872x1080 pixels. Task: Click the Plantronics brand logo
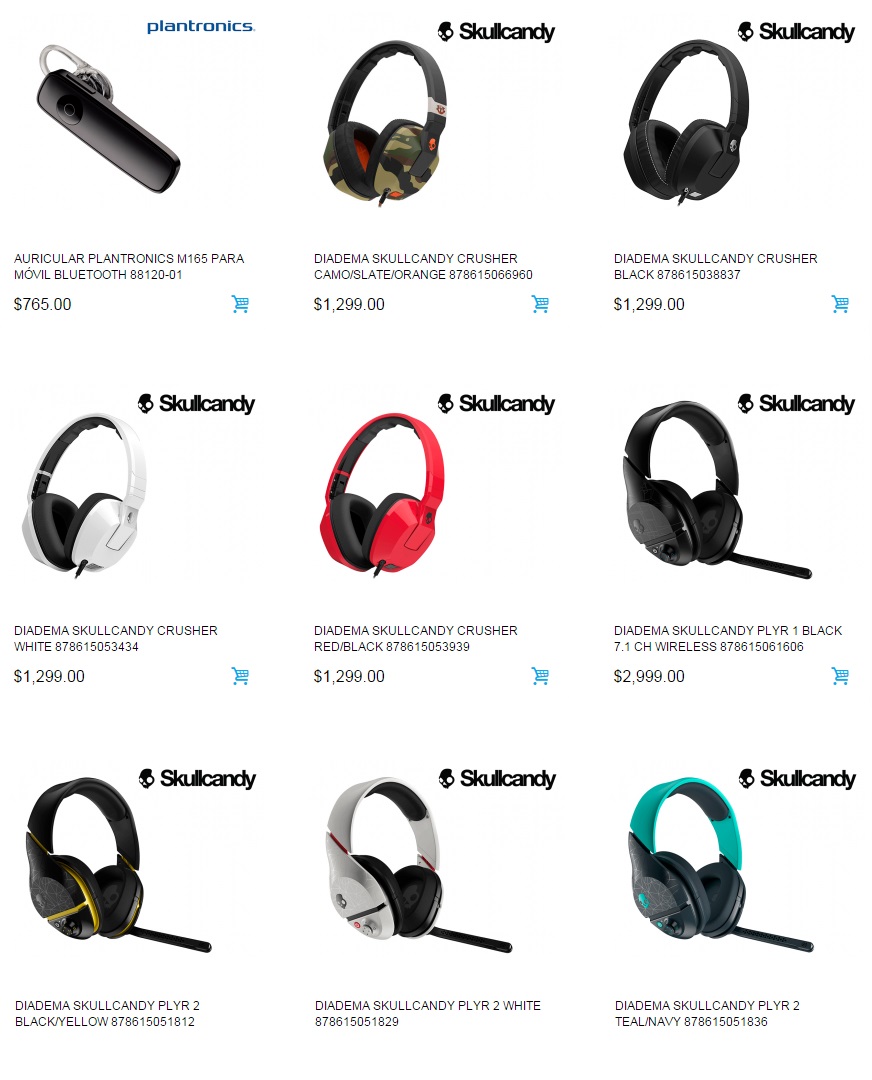[x=200, y=27]
